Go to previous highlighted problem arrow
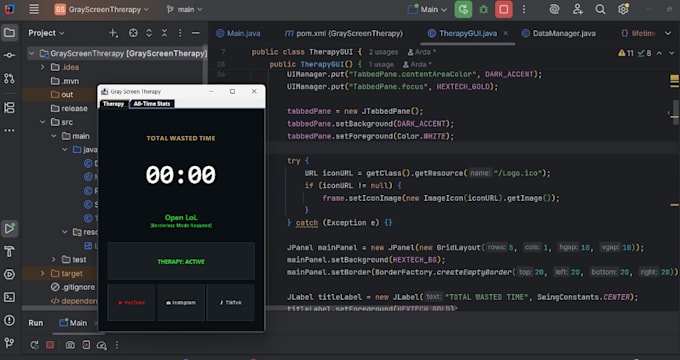680x360 pixels. point(659,53)
